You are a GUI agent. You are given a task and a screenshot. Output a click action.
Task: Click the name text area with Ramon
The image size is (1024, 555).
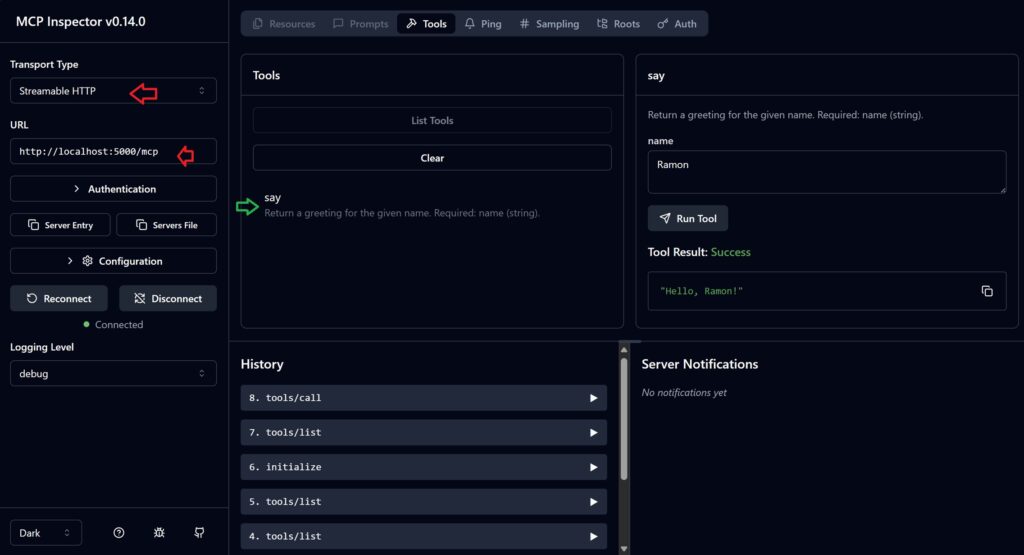pyautogui.click(x=827, y=172)
